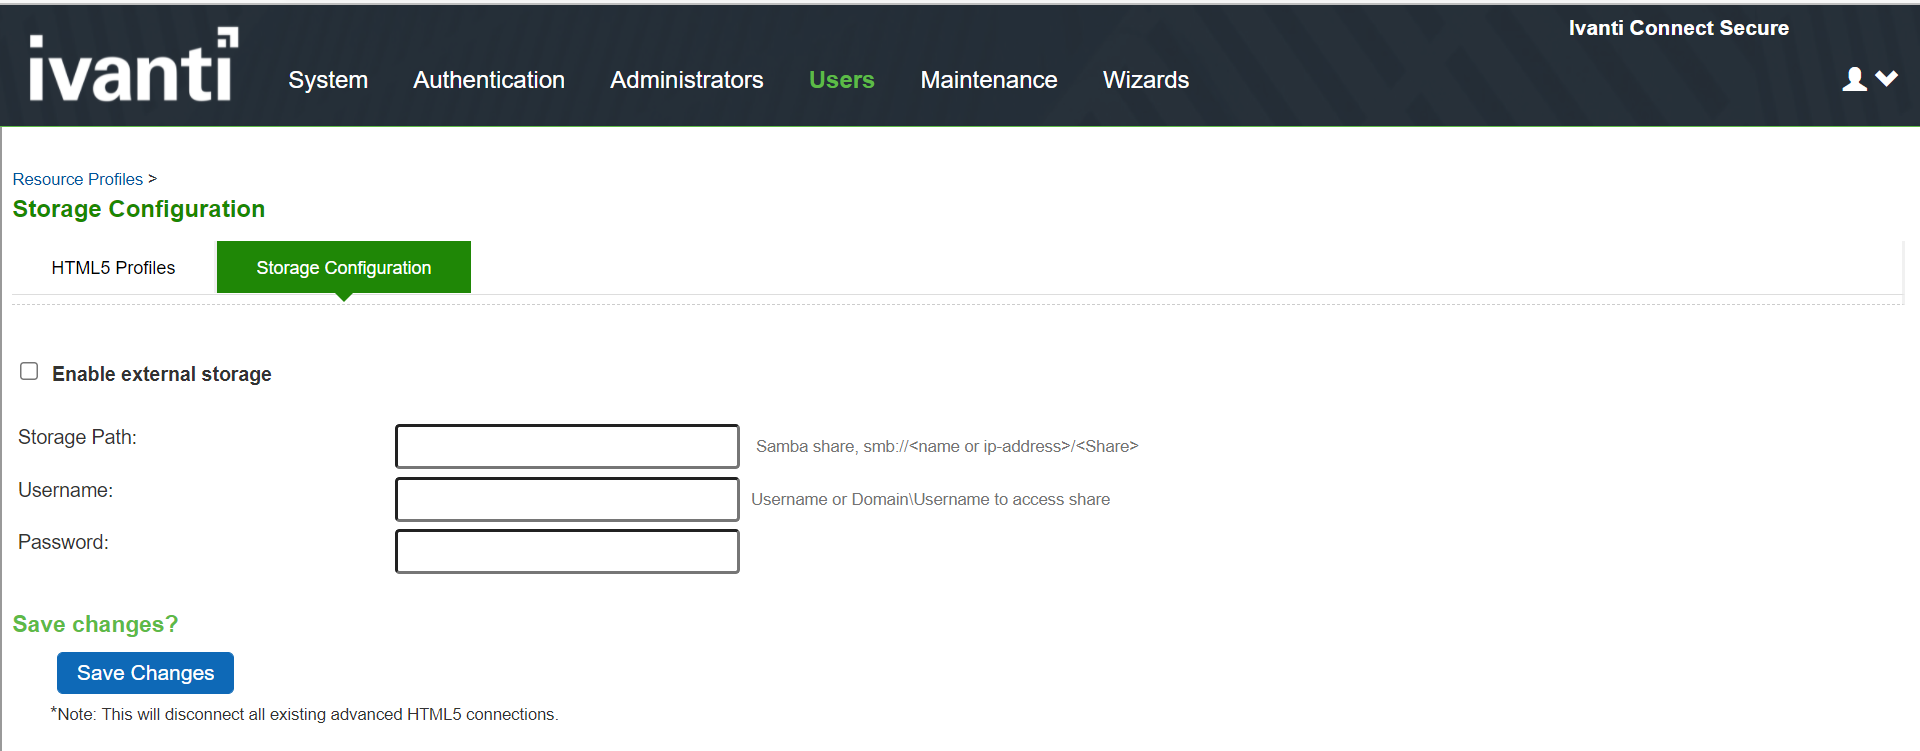Select the Storage Configuration tab
Screen dimensions: 1920x751
343,268
